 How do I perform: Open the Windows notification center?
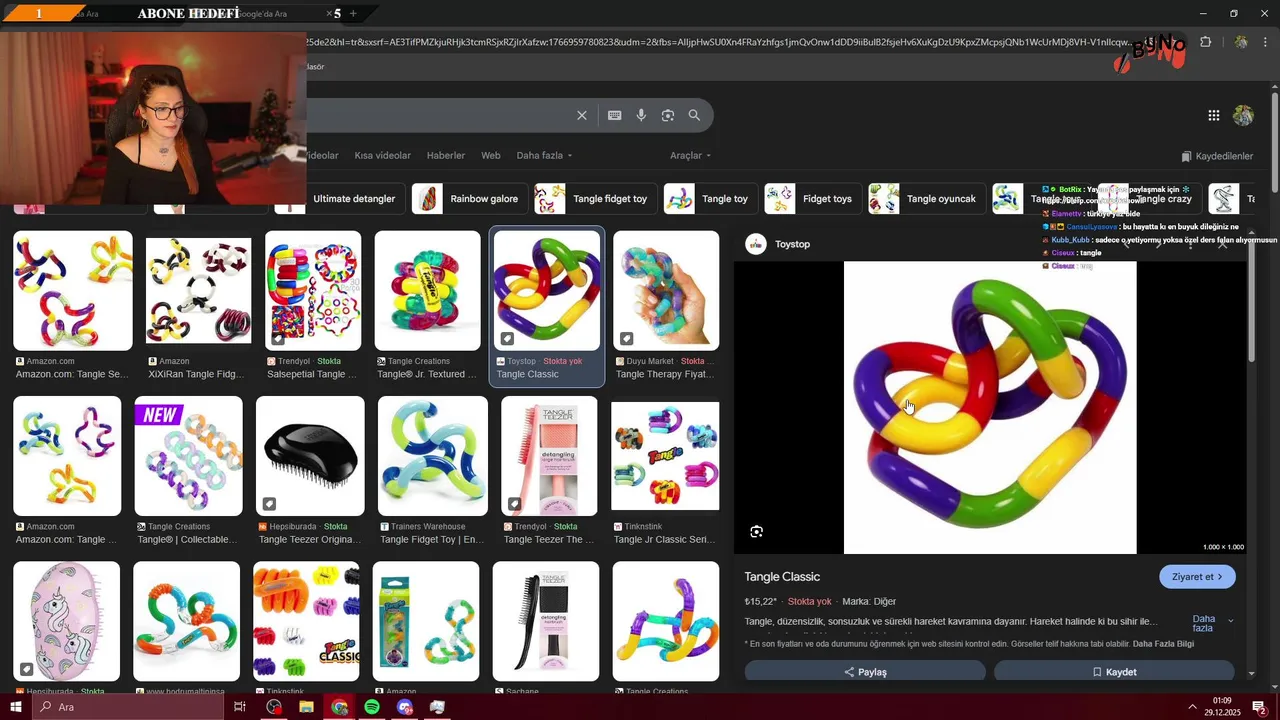1259,707
